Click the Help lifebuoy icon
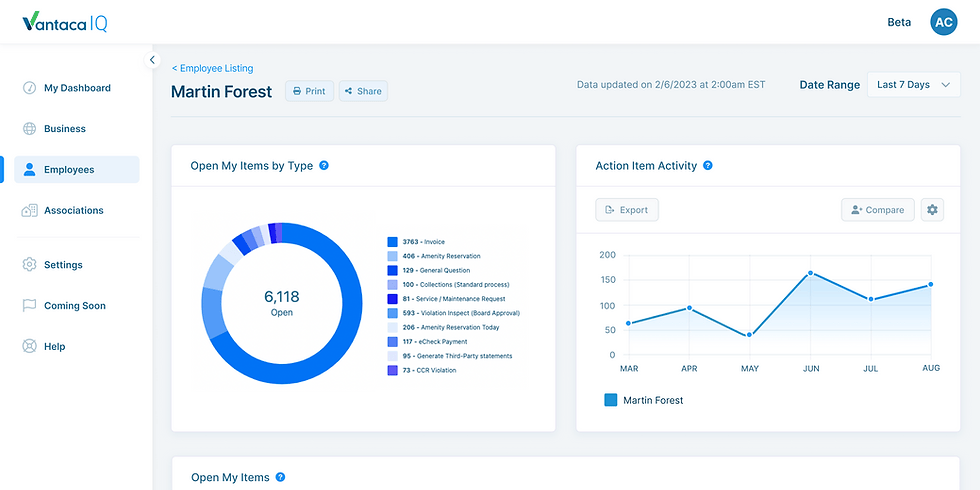This screenshot has height=490, width=980. (x=29, y=346)
